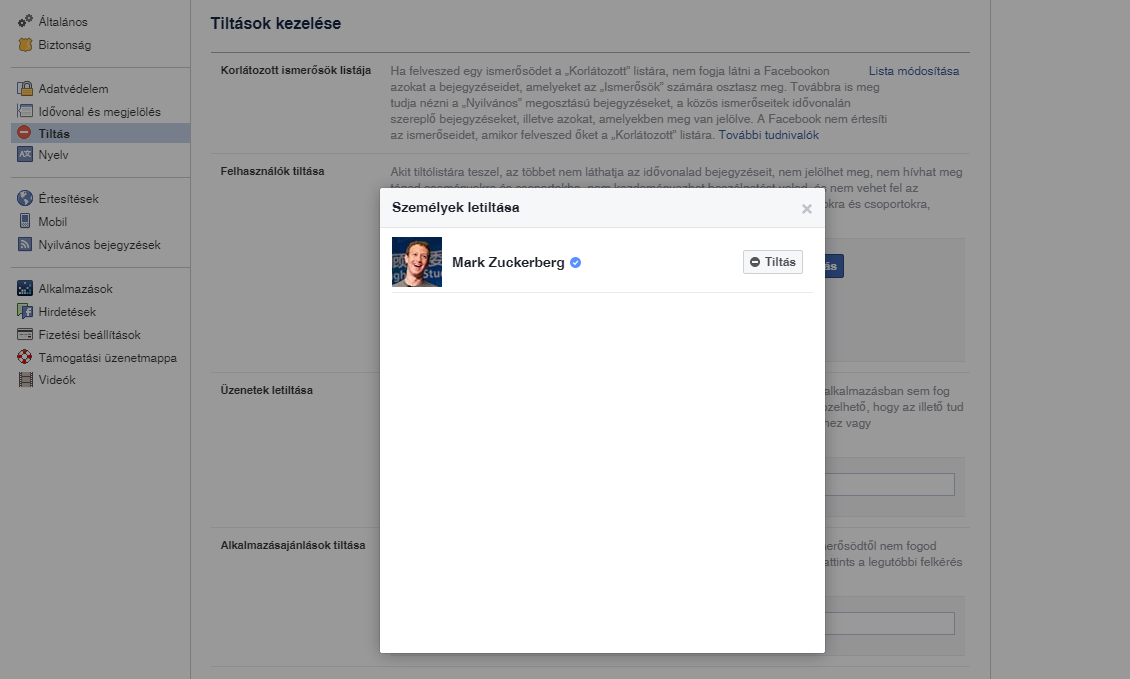Click the Nyelv language icon
The height and width of the screenshot is (679, 1130).
25,154
